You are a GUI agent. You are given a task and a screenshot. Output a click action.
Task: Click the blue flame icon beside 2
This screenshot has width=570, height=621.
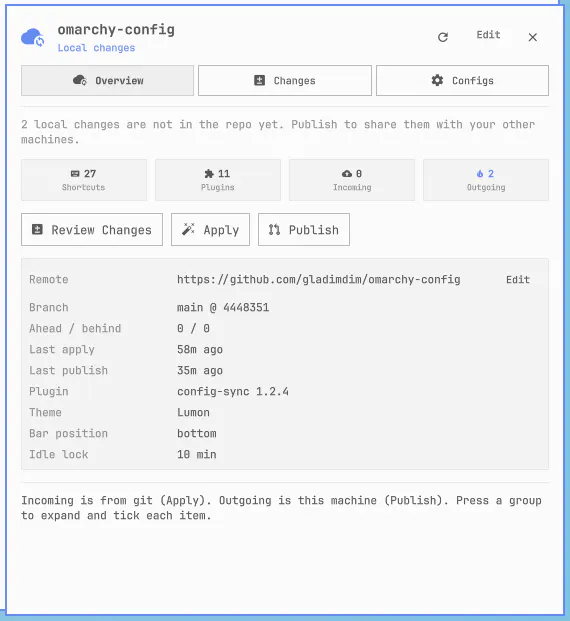pos(480,174)
